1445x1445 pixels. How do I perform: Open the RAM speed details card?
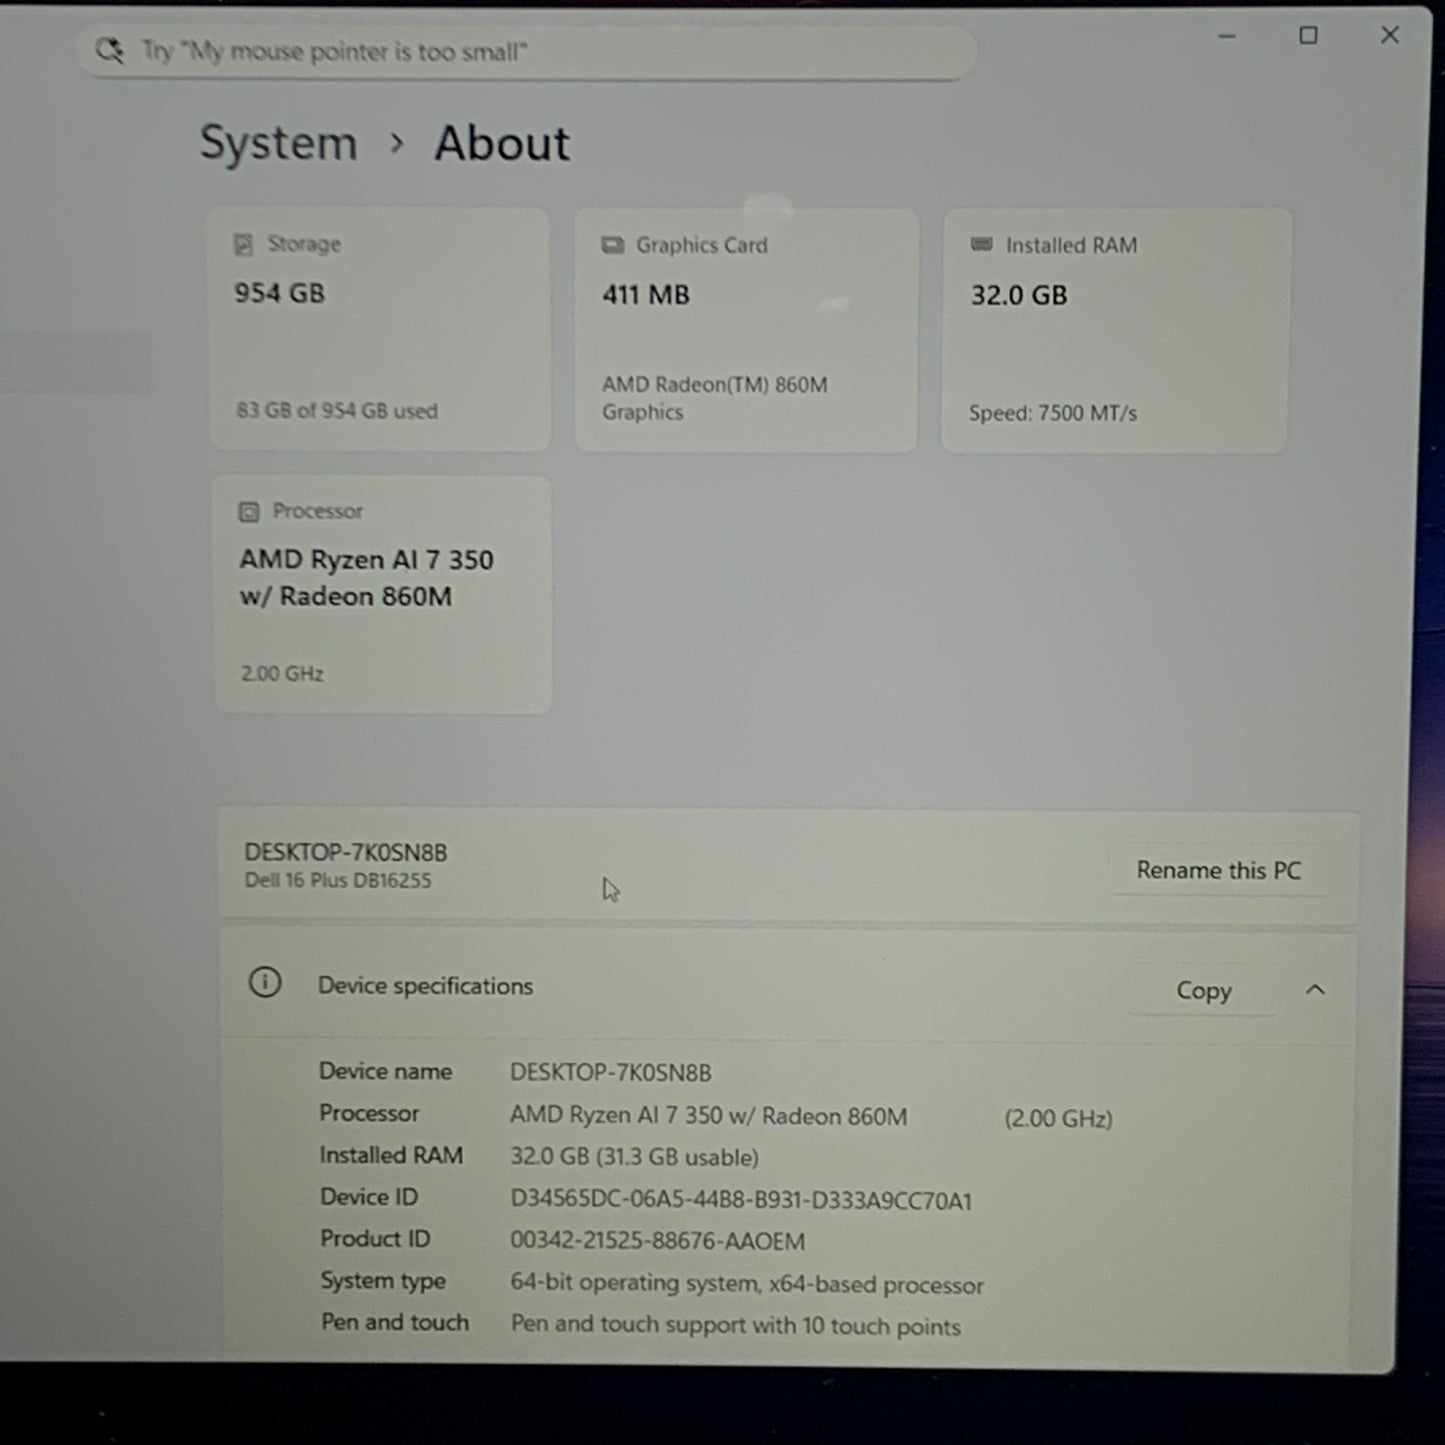pos(1113,328)
